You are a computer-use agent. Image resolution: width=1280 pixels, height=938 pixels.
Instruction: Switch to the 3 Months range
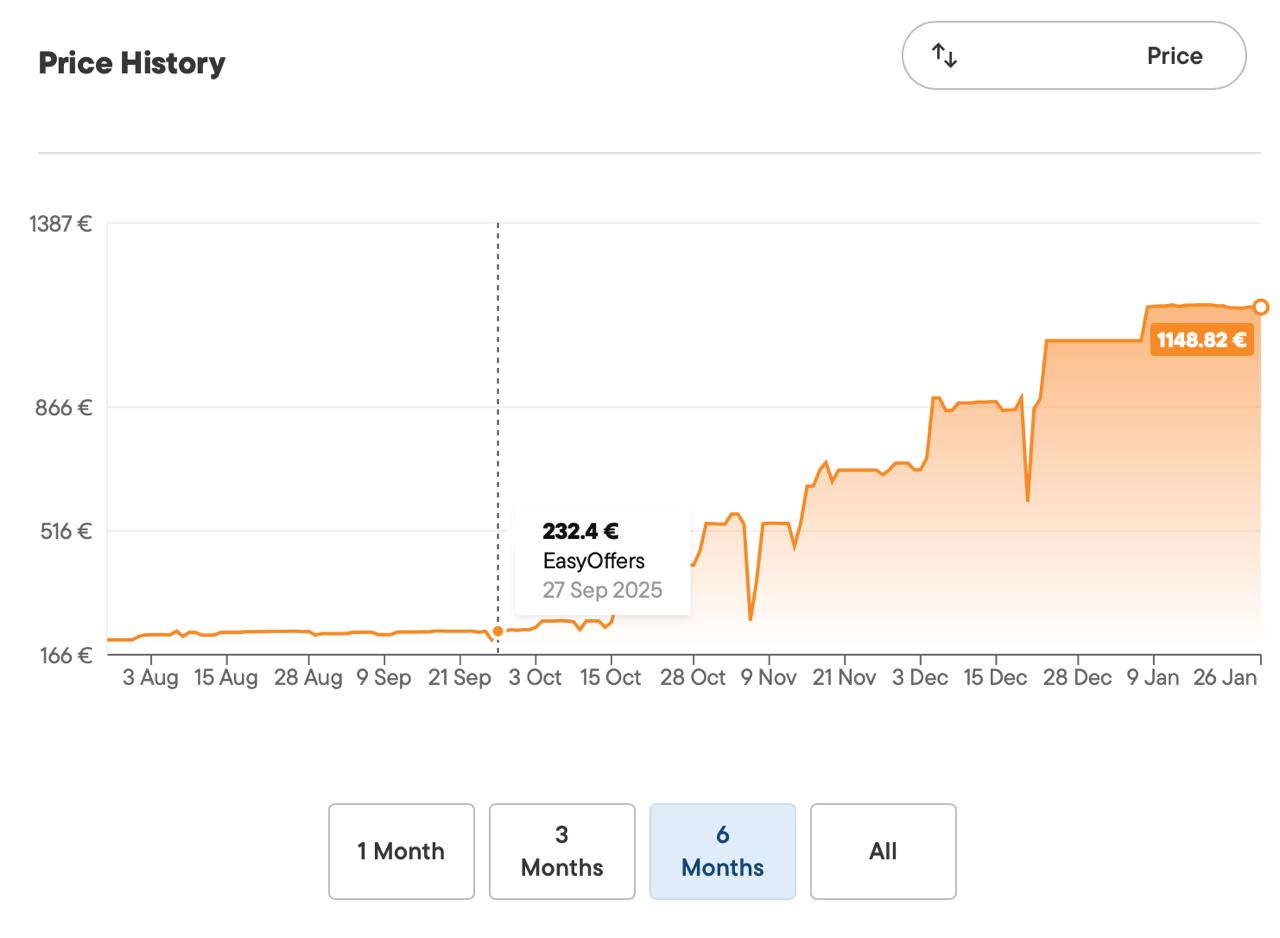pos(561,851)
